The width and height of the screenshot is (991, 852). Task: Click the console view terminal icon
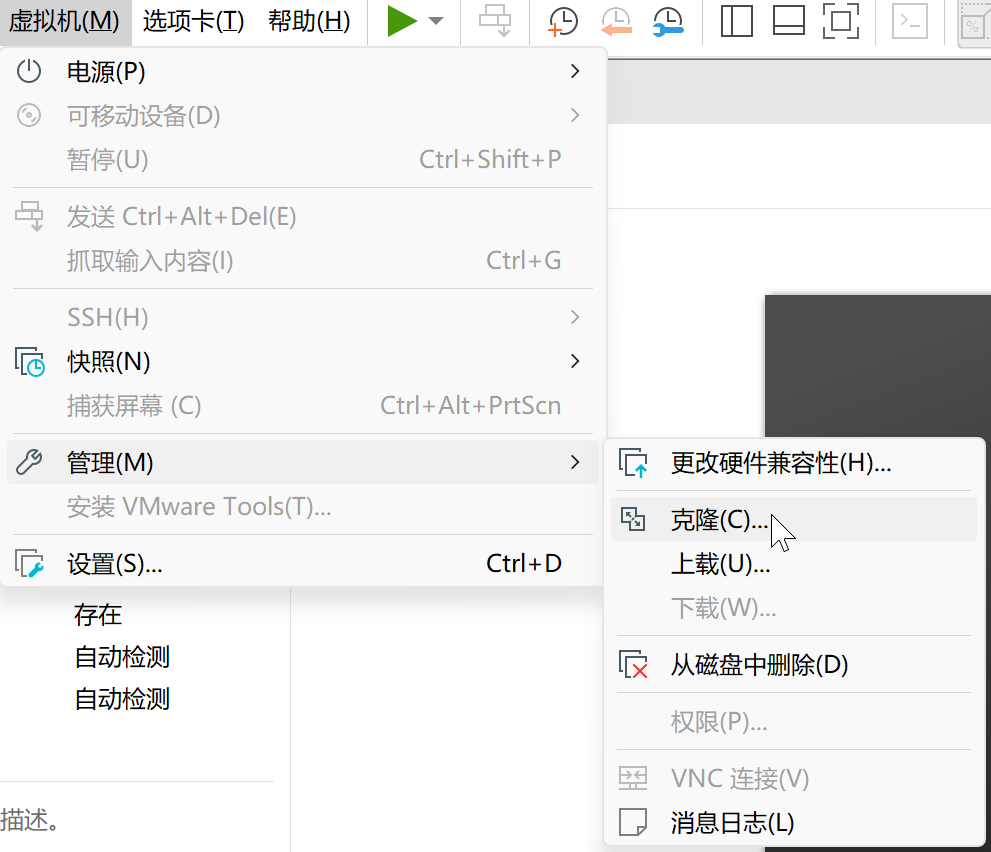click(909, 21)
